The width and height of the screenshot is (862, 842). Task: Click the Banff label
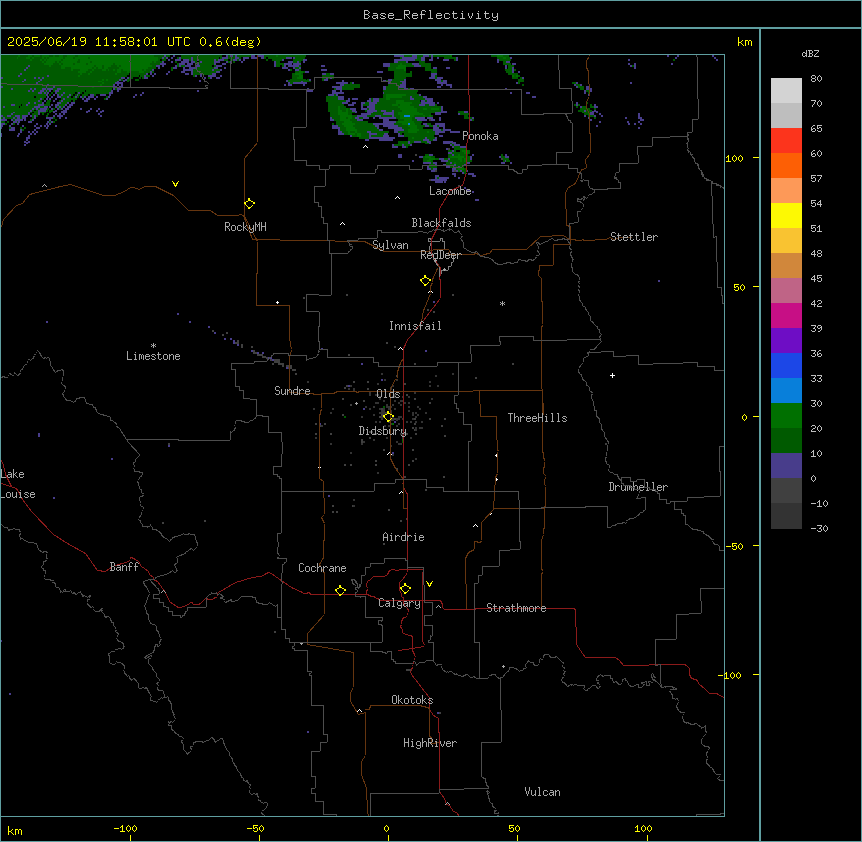[124, 567]
